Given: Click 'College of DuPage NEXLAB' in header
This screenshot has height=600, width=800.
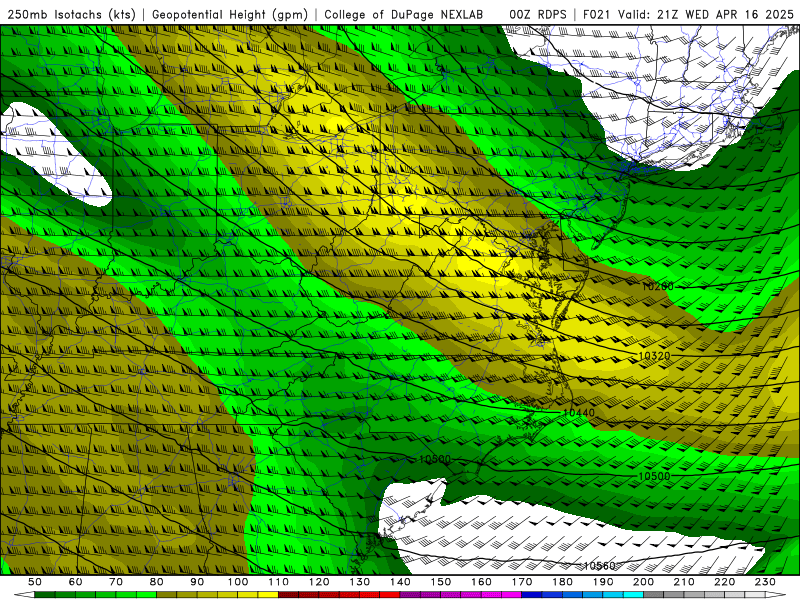Looking at the screenshot, I should pyautogui.click(x=404, y=14).
